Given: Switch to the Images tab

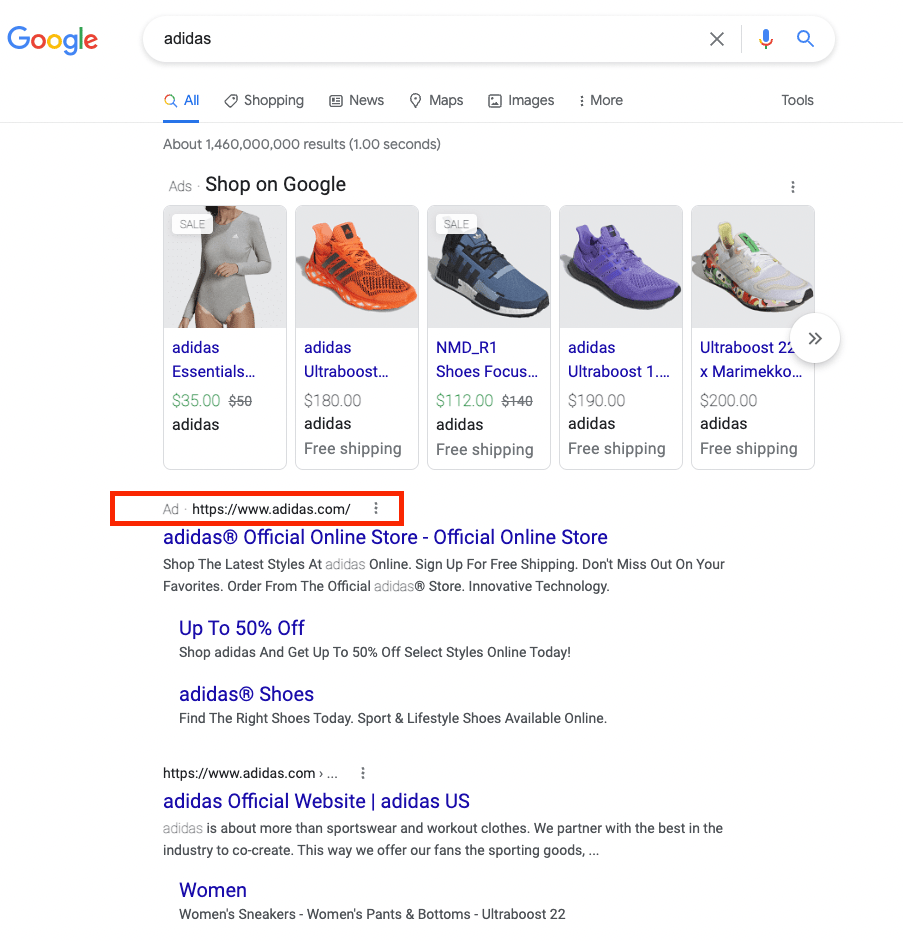Looking at the screenshot, I should coord(520,100).
